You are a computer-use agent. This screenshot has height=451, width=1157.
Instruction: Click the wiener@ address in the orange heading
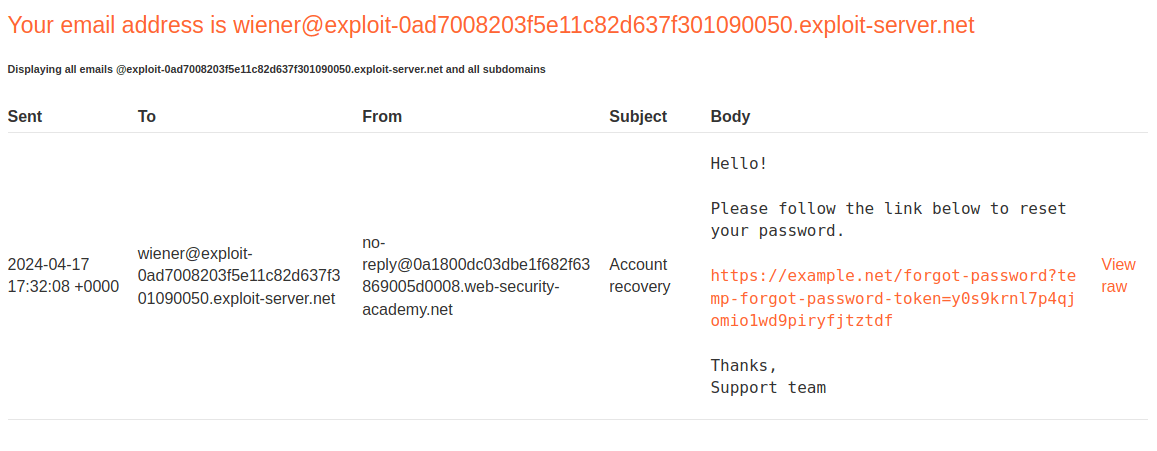pyautogui.click(x=603, y=25)
